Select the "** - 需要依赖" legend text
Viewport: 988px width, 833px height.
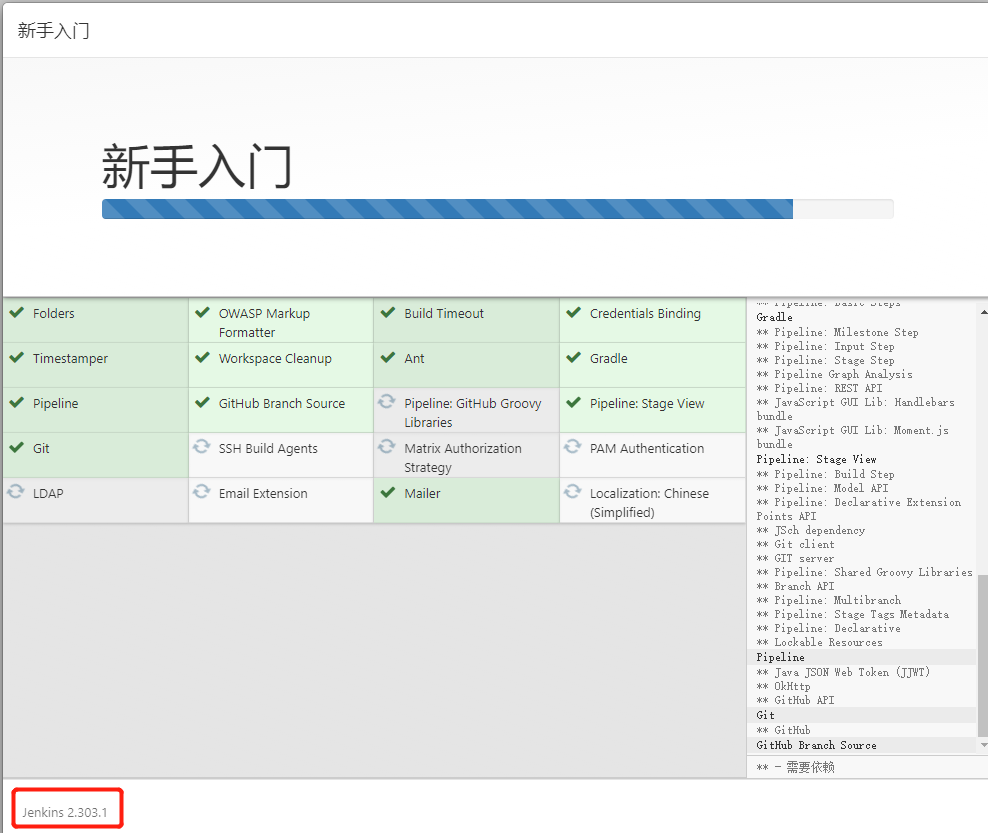tap(795, 767)
